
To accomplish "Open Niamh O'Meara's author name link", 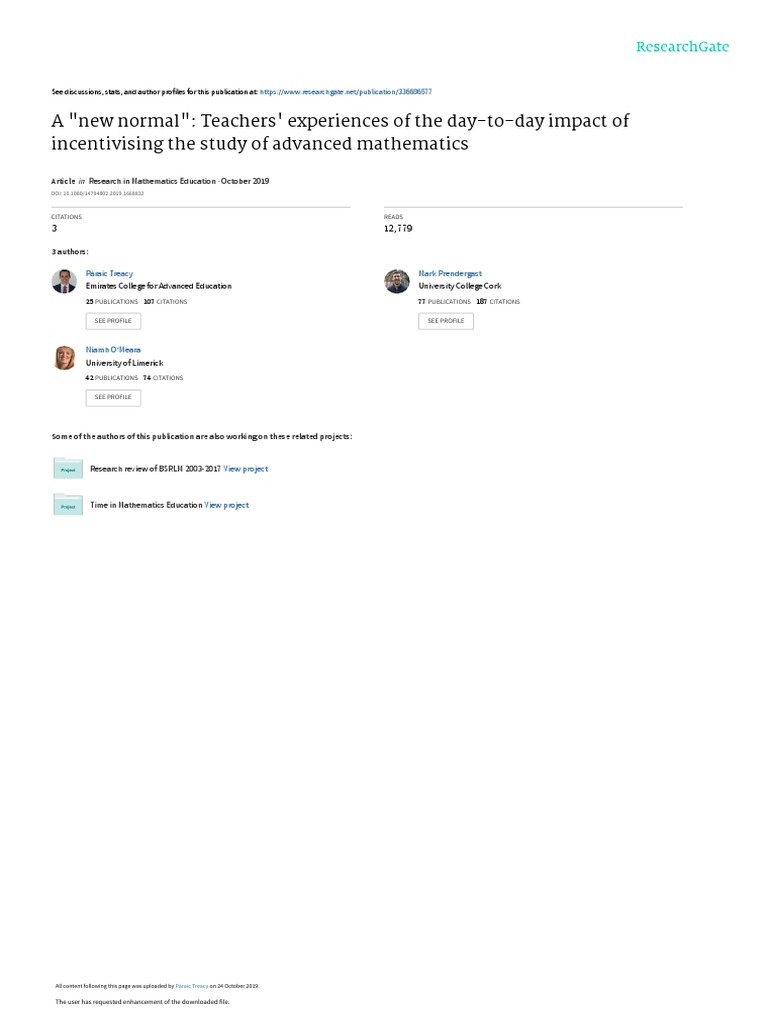I will click(x=113, y=350).
